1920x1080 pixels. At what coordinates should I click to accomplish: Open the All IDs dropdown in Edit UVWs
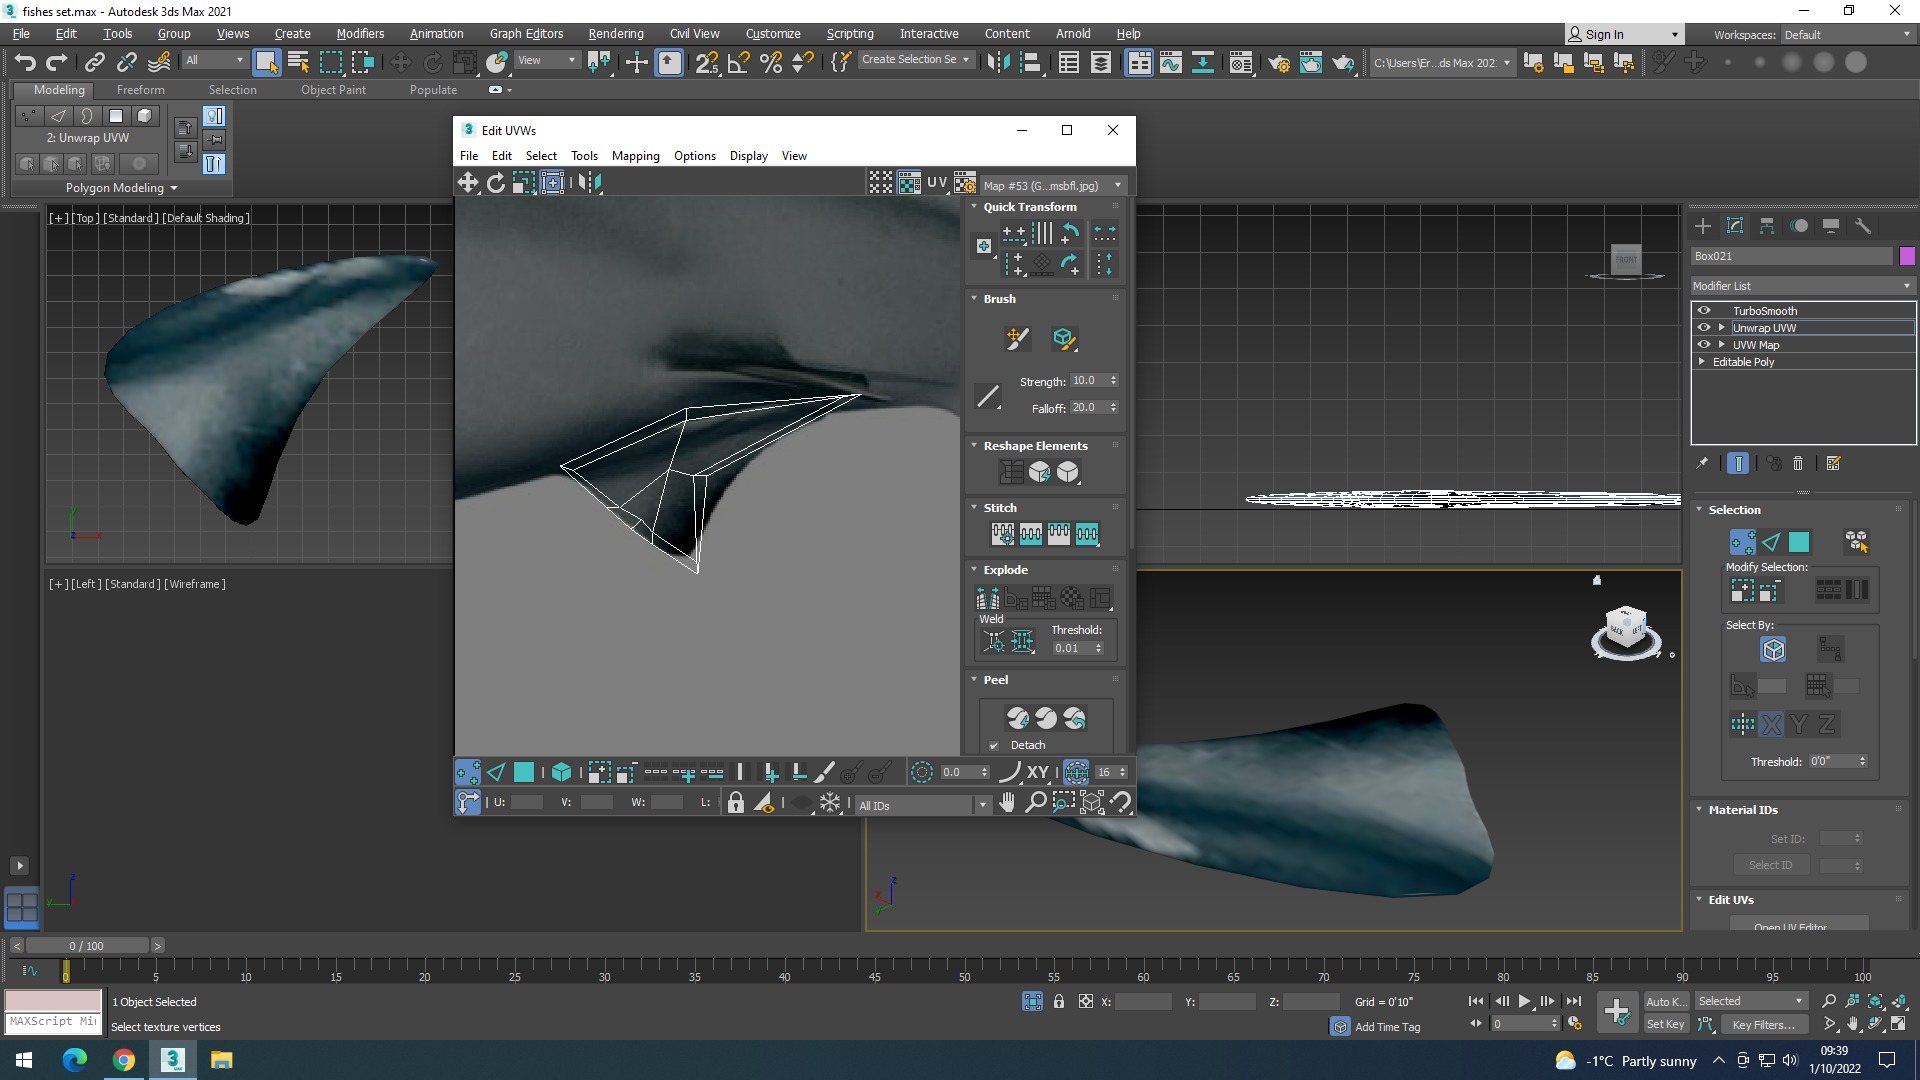(x=922, y=805)
